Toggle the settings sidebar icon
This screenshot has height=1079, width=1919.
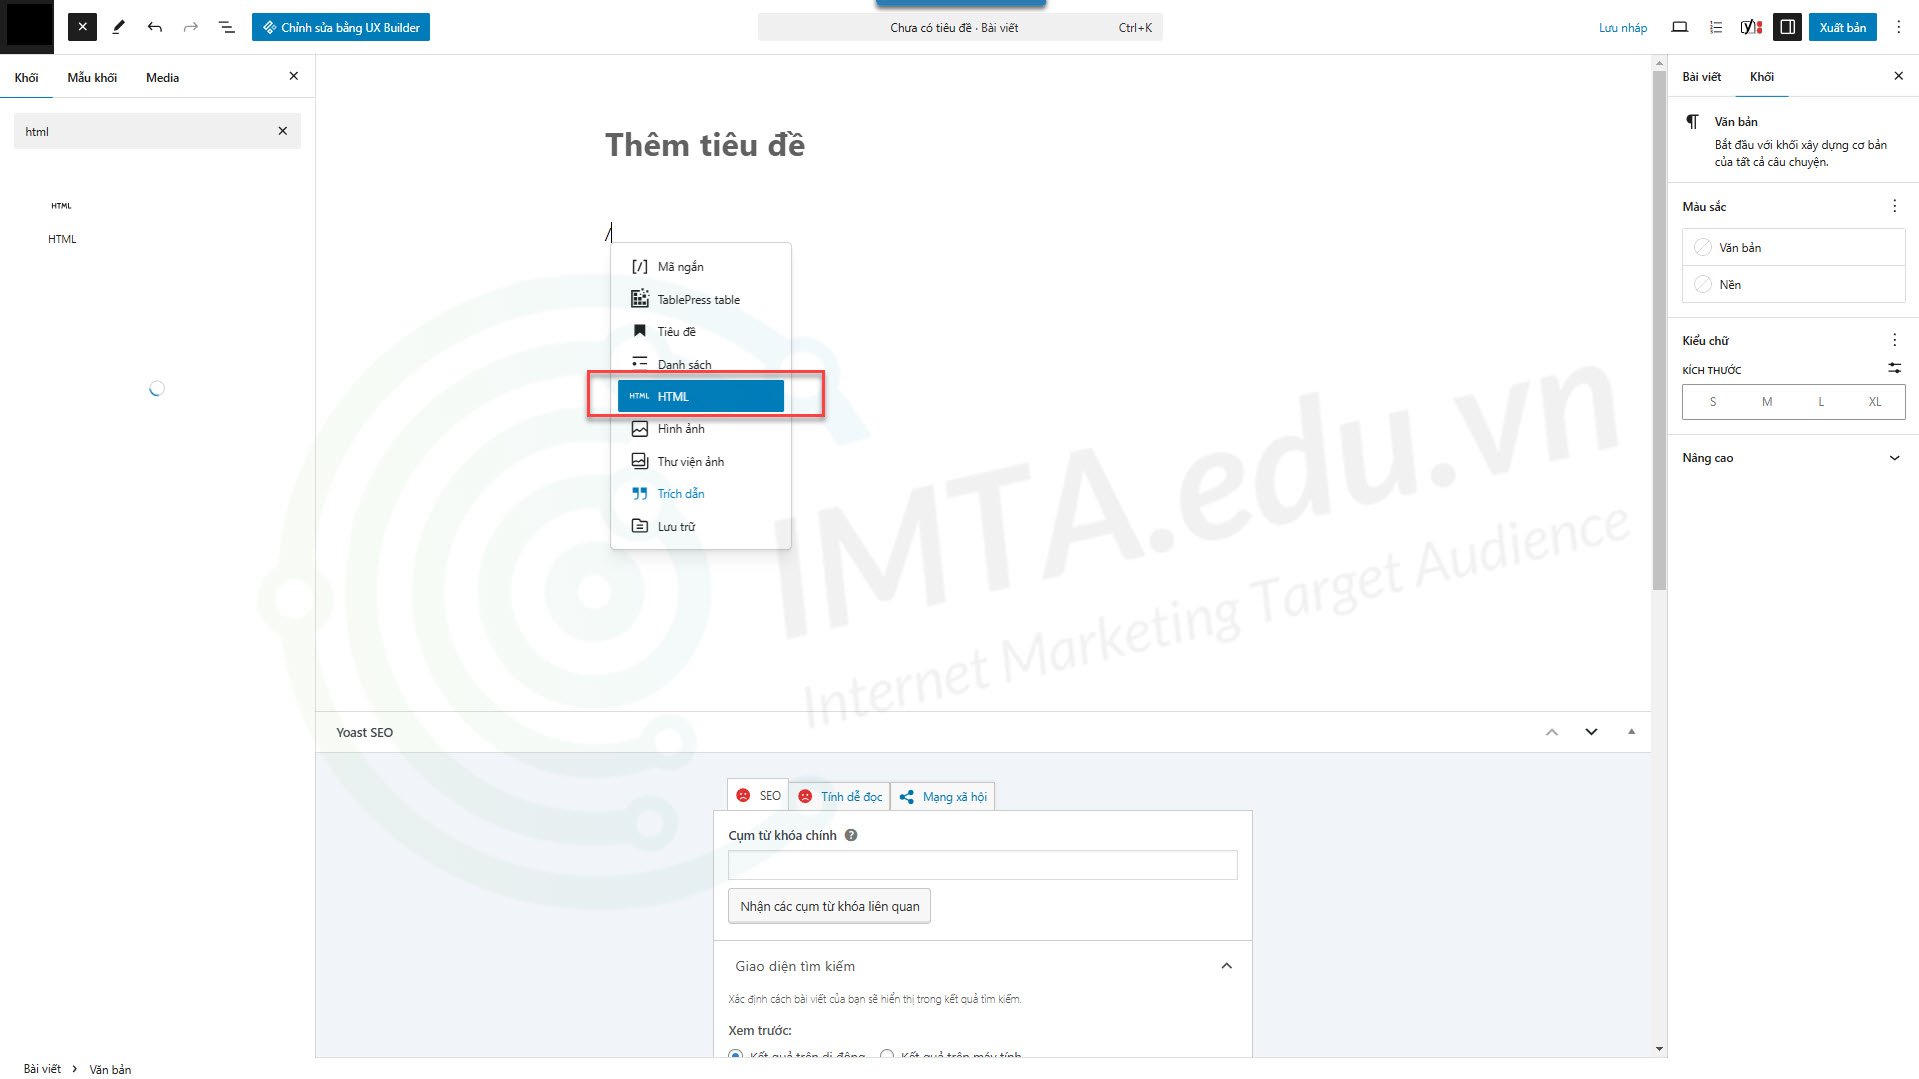(x=1787, y=27)
